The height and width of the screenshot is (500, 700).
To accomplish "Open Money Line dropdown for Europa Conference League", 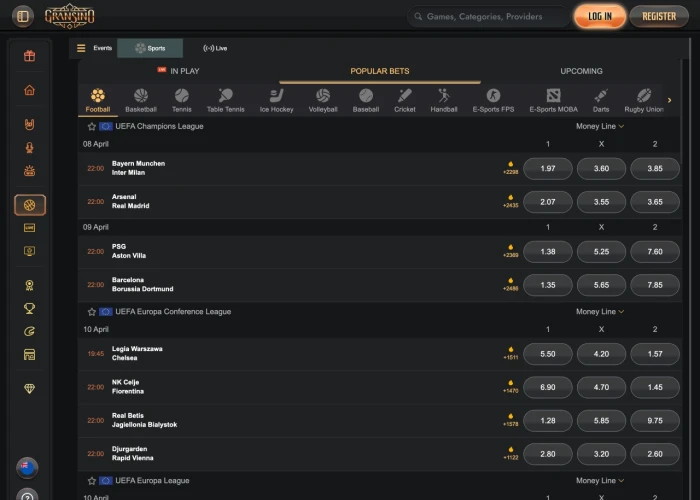I will pos(600,312).
